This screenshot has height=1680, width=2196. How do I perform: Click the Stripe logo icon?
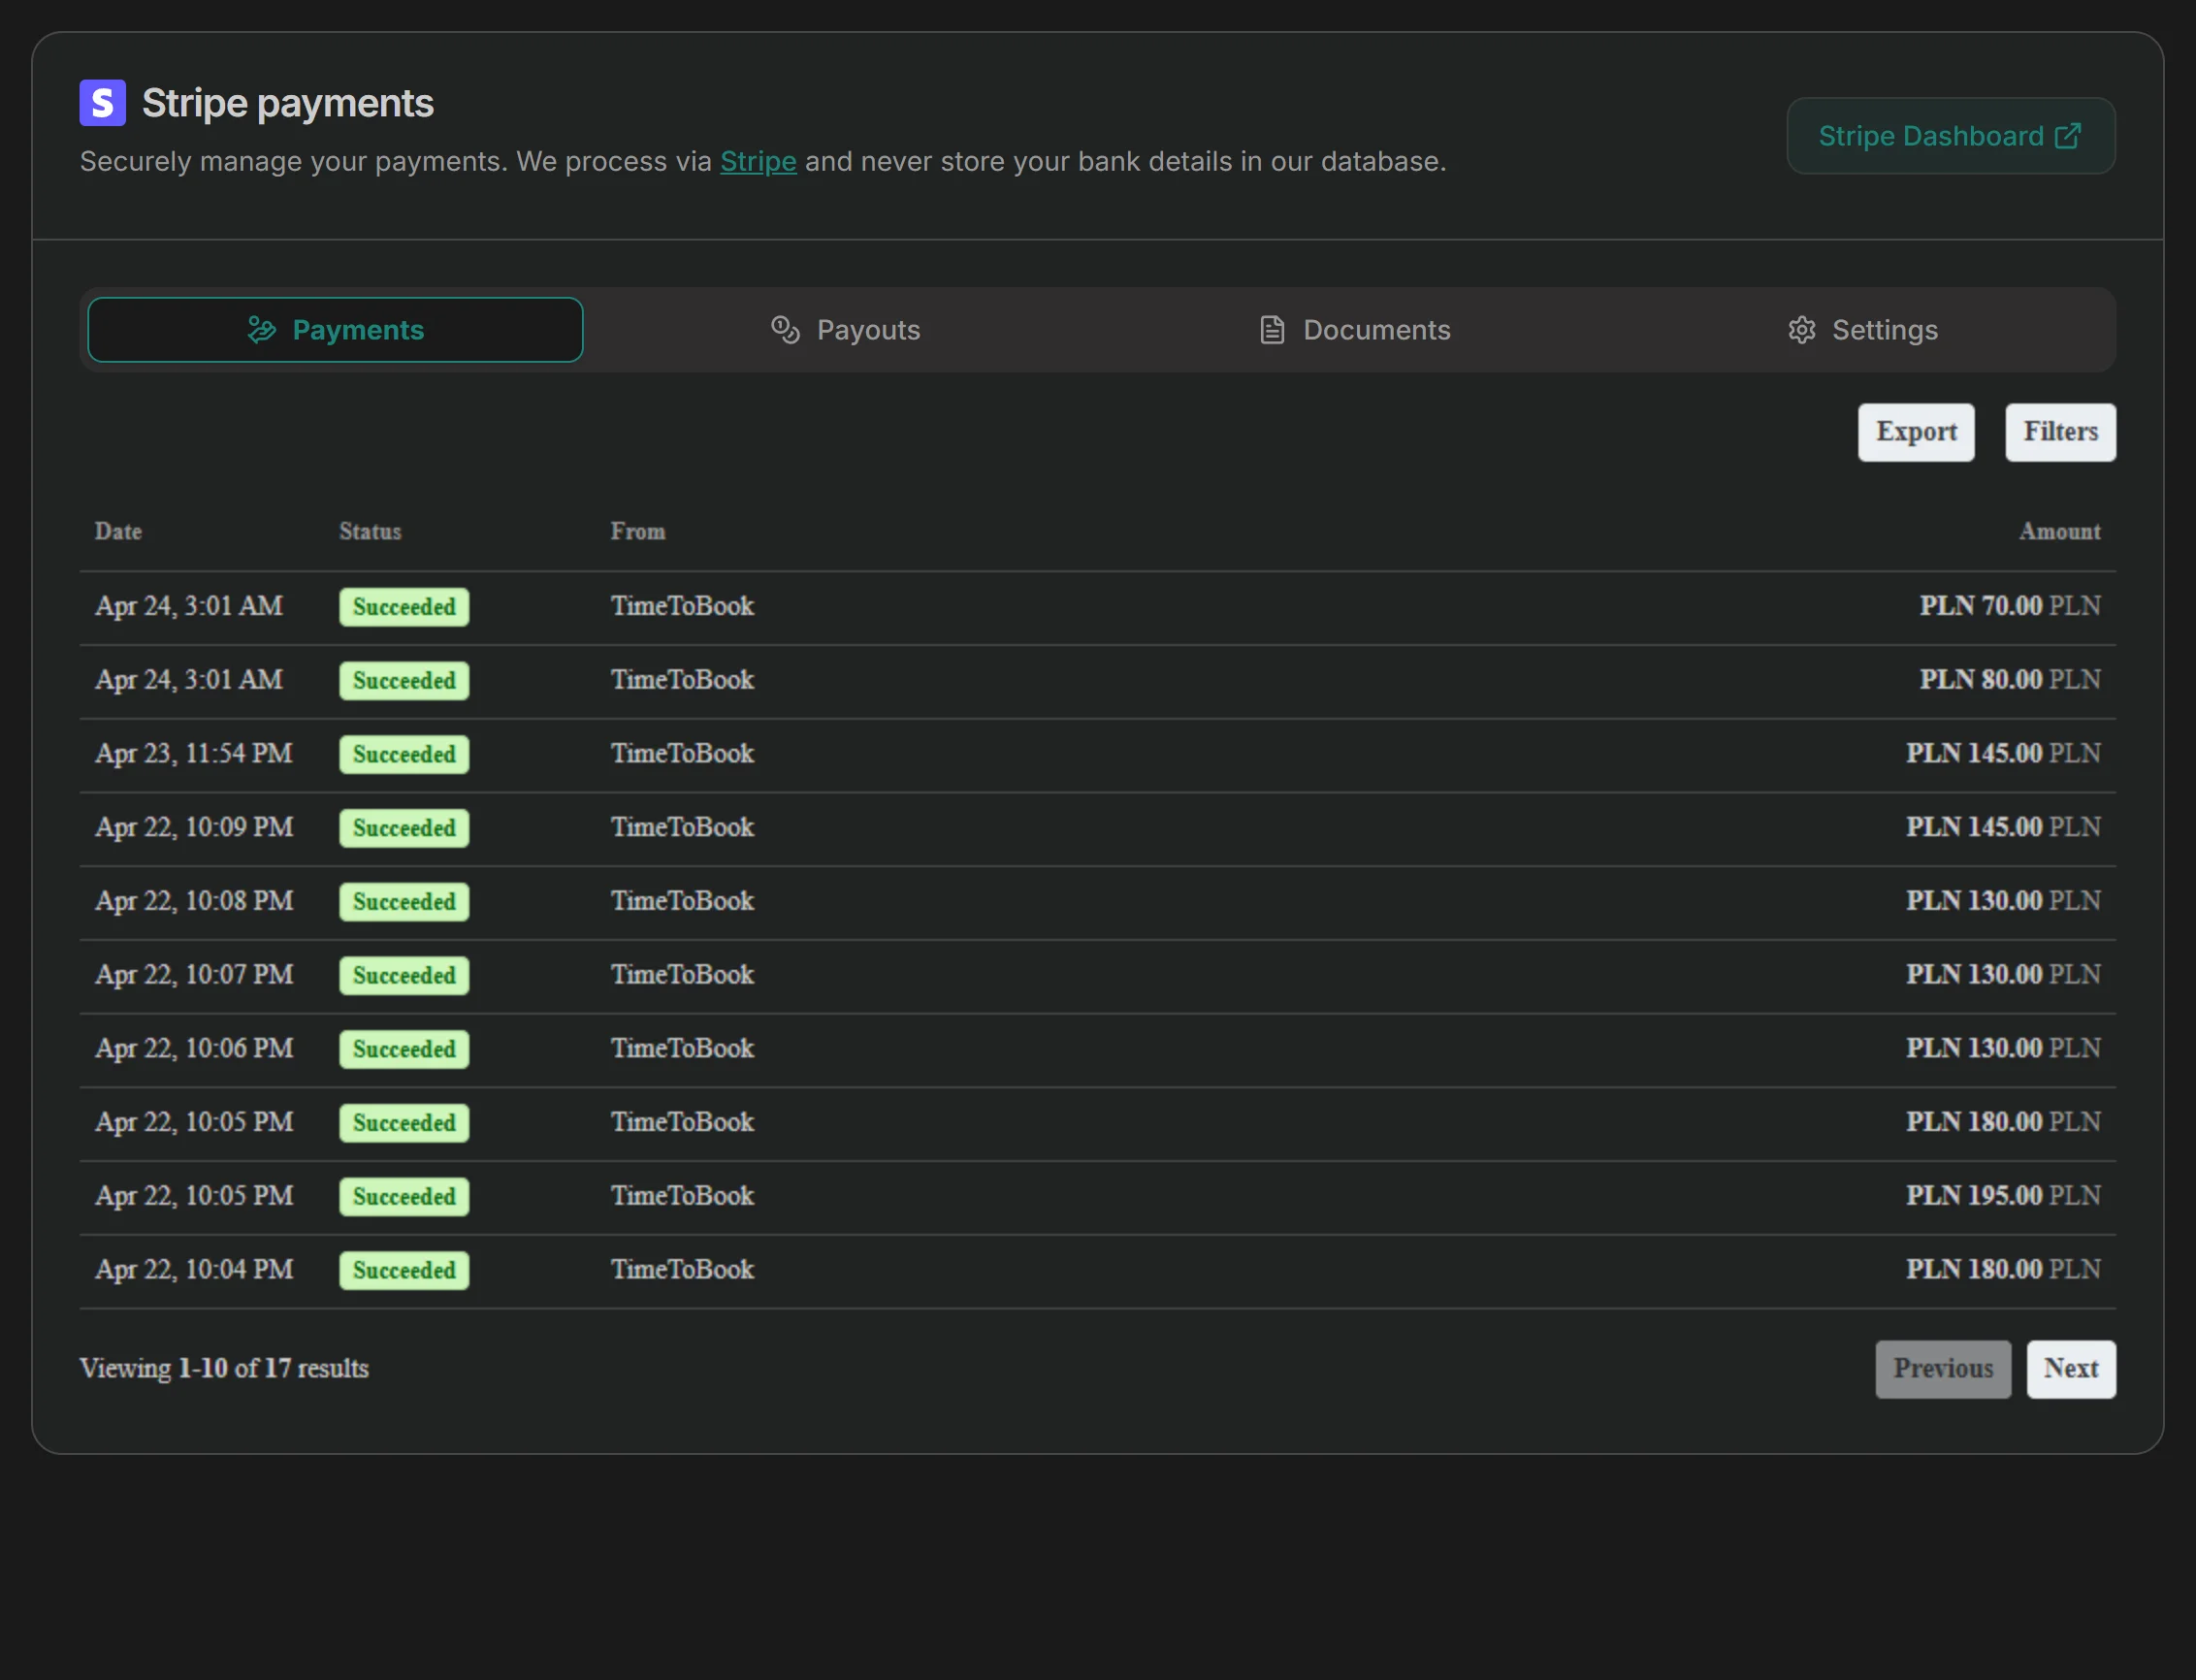[103, 103]
